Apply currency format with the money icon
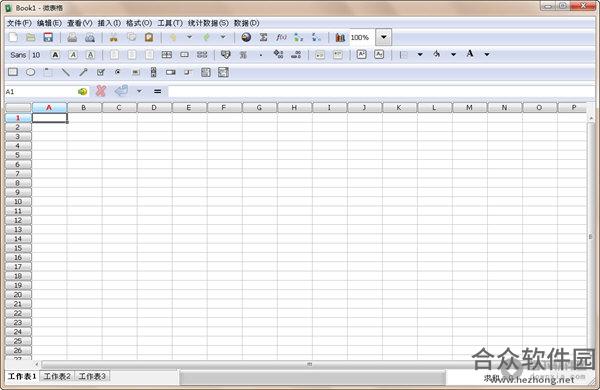 [225, 55]
